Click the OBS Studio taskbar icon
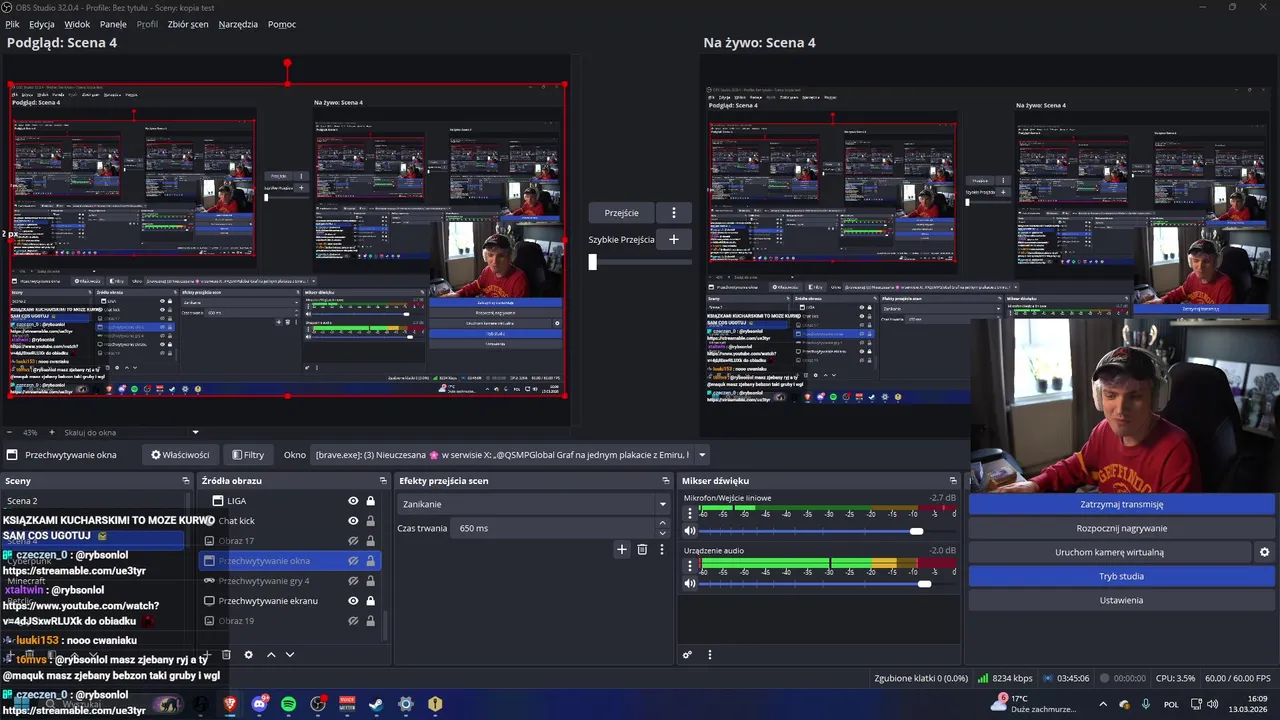Image resolution: width=1280 pixels, height=720 pixels. (x=318, y=704)
